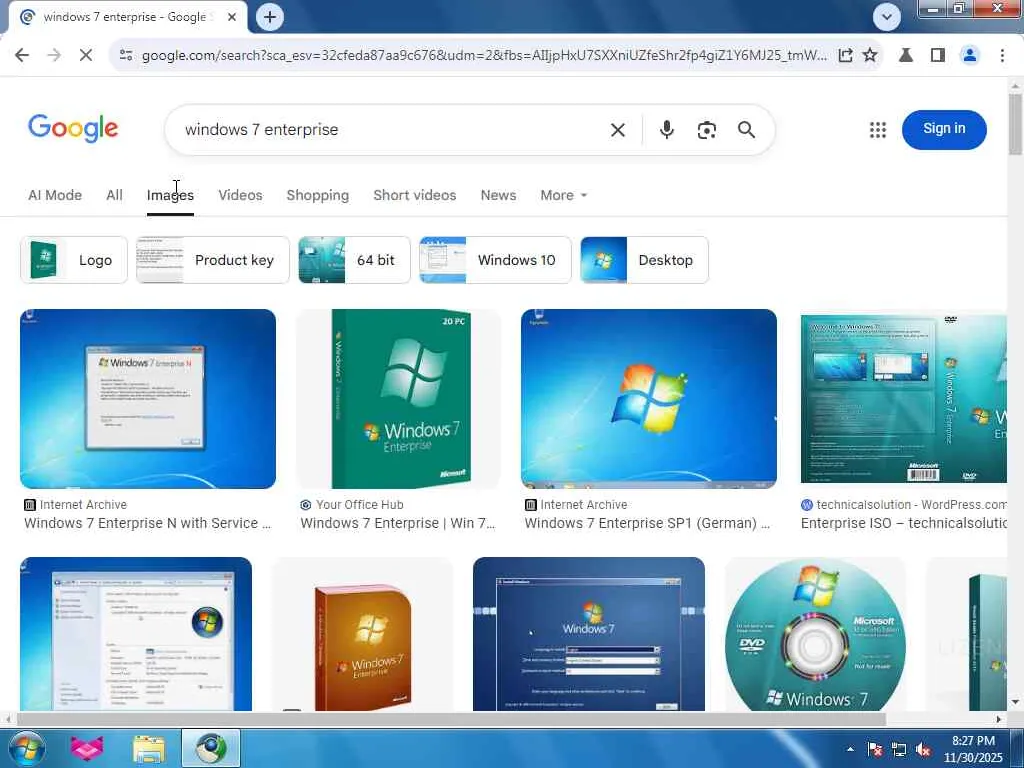Open the tab search dropdown
Image resolution: width=1024 pixels, height=768 pixels.
pyautogui.click(x=886, y=17)
